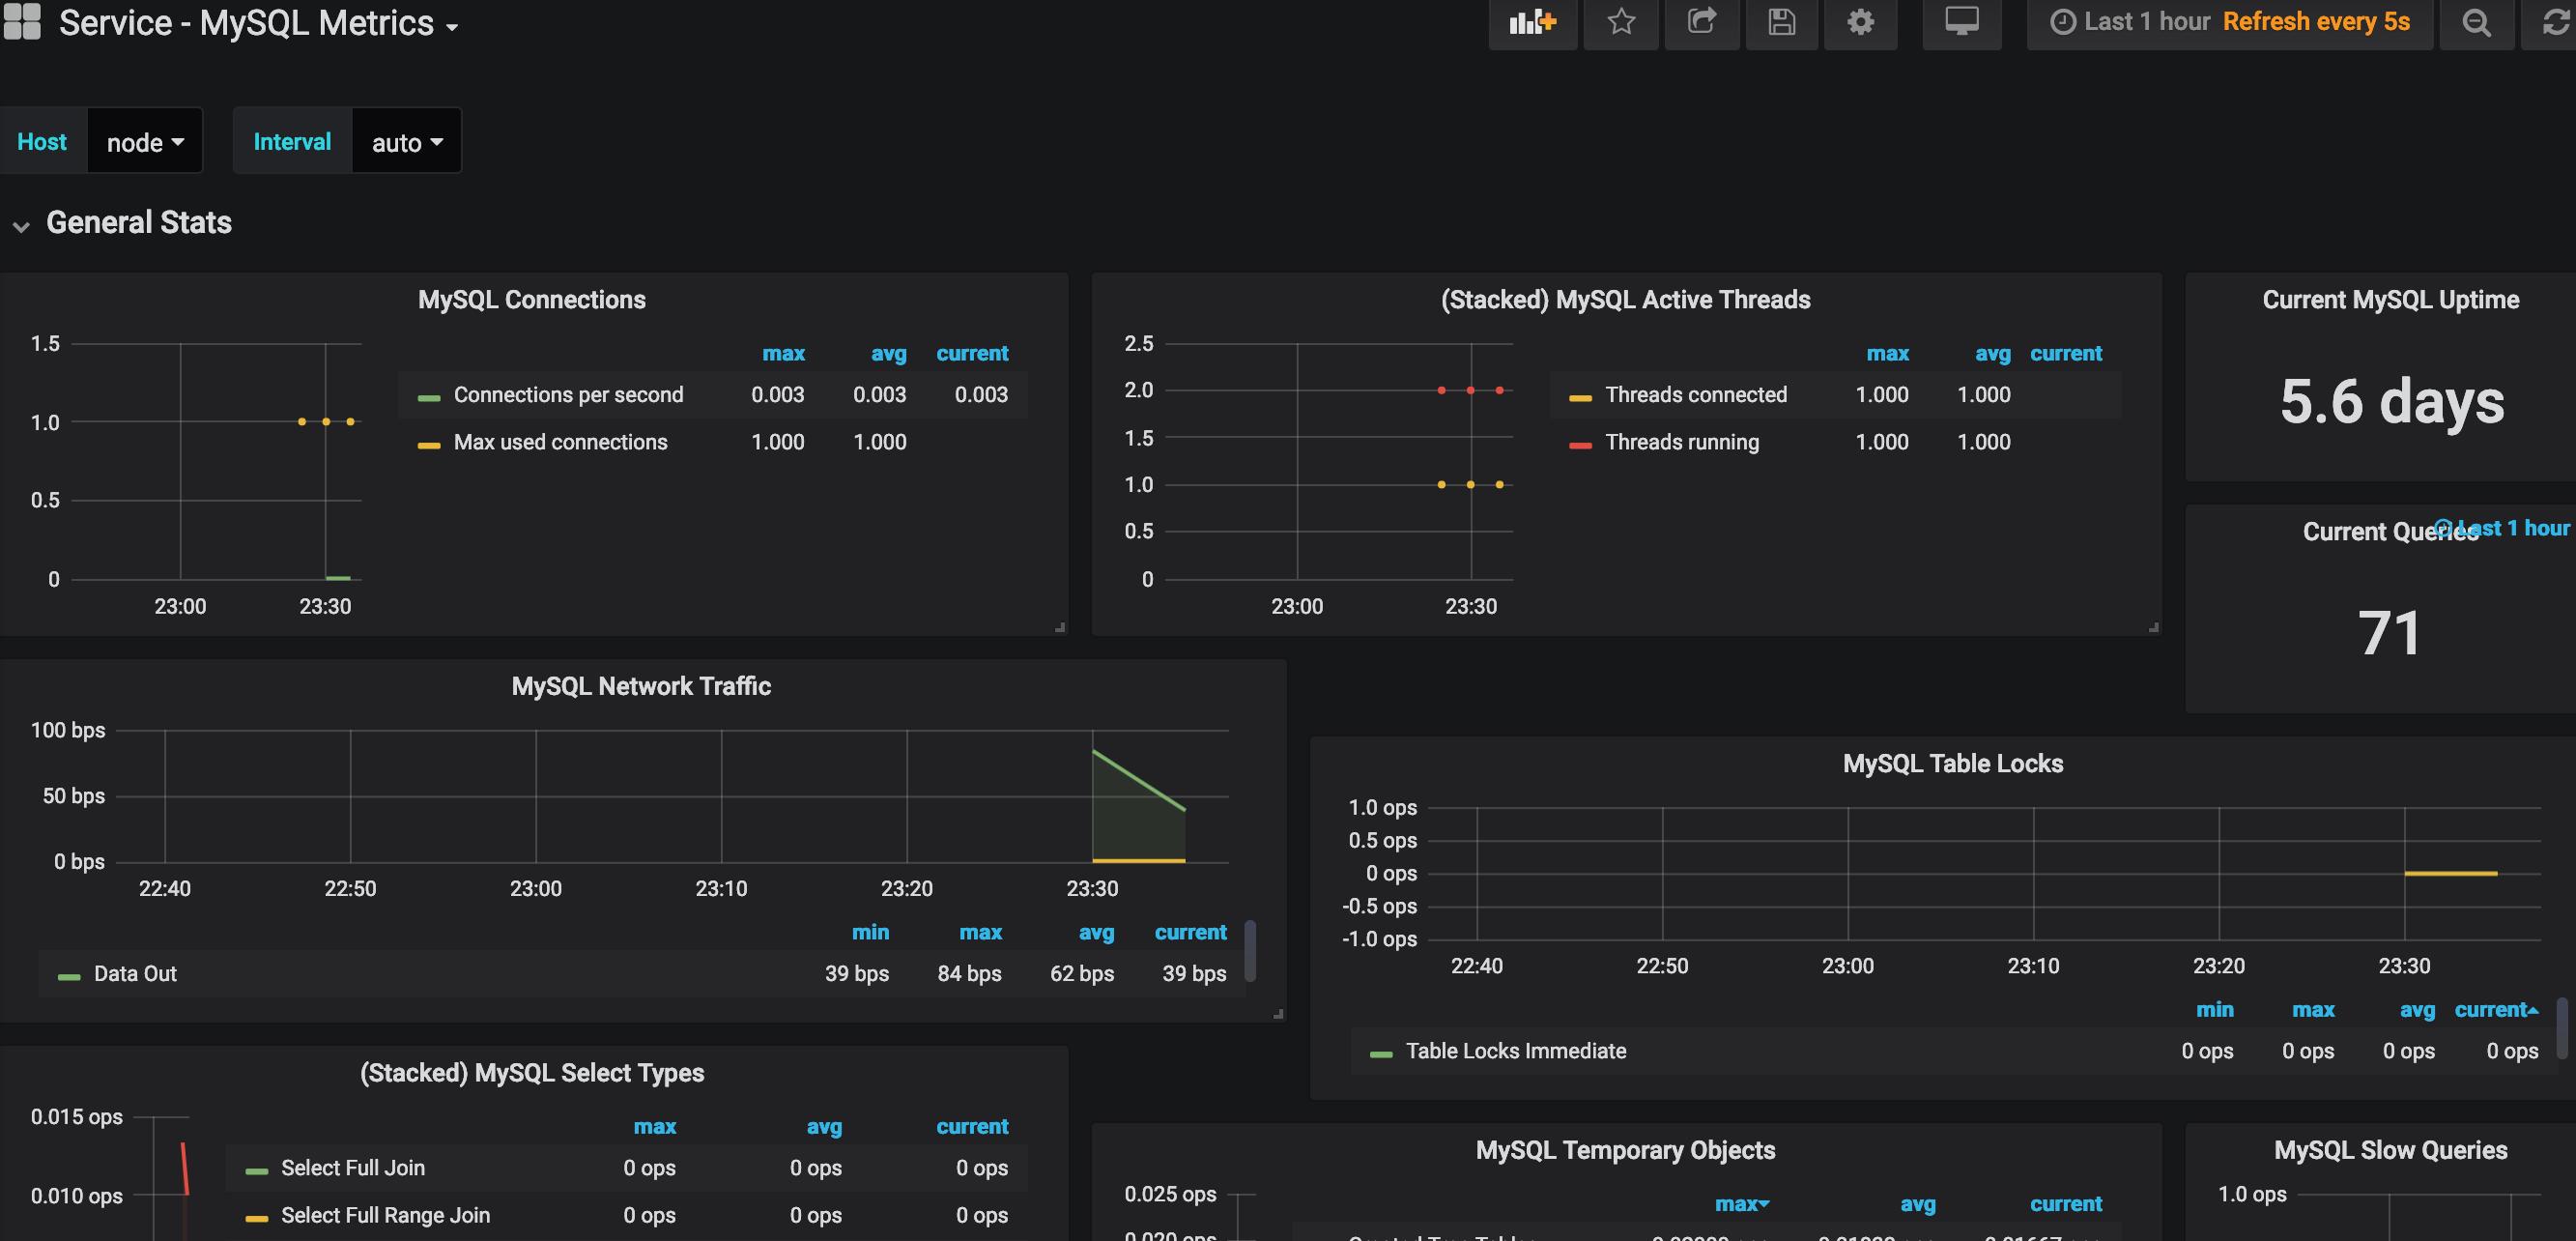
Task: Collapse the General Stats row
Action: pos(138,222)
